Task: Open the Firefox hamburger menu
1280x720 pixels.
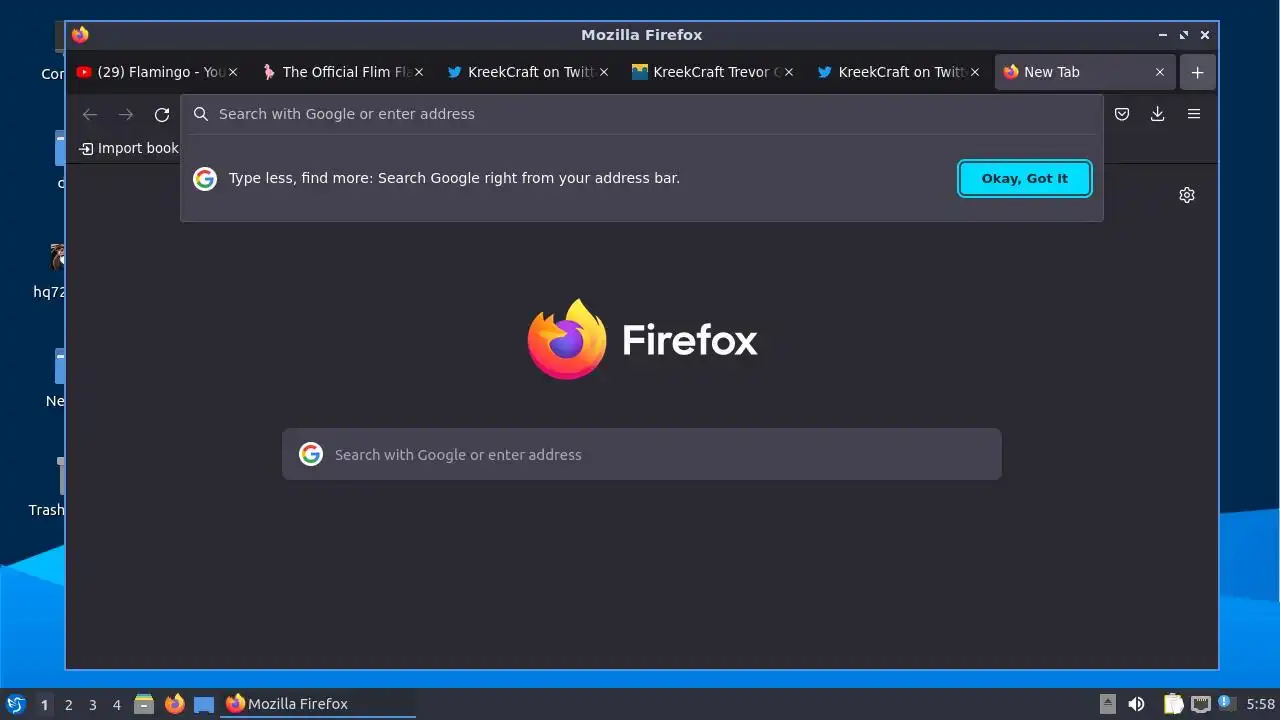Action: tap(1193, 114)
